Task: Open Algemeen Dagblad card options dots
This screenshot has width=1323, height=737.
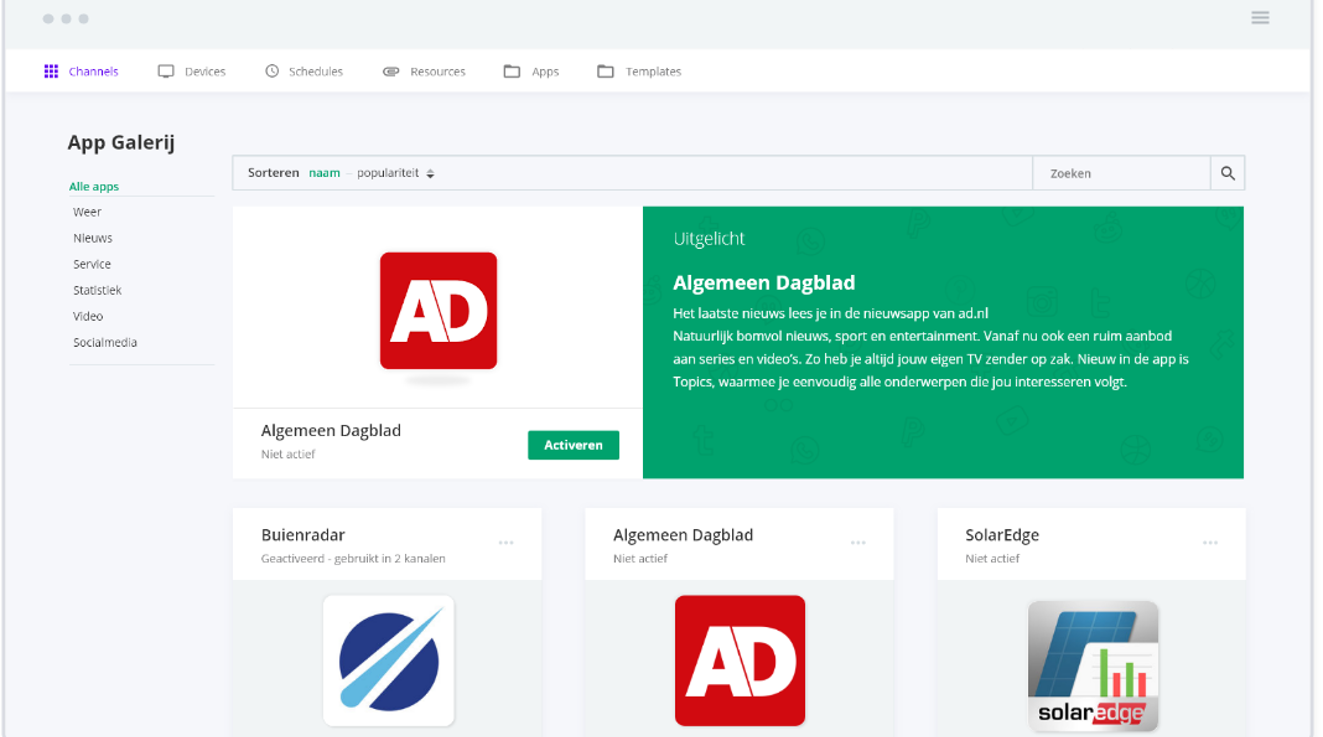Action: (x=858, y=543)
